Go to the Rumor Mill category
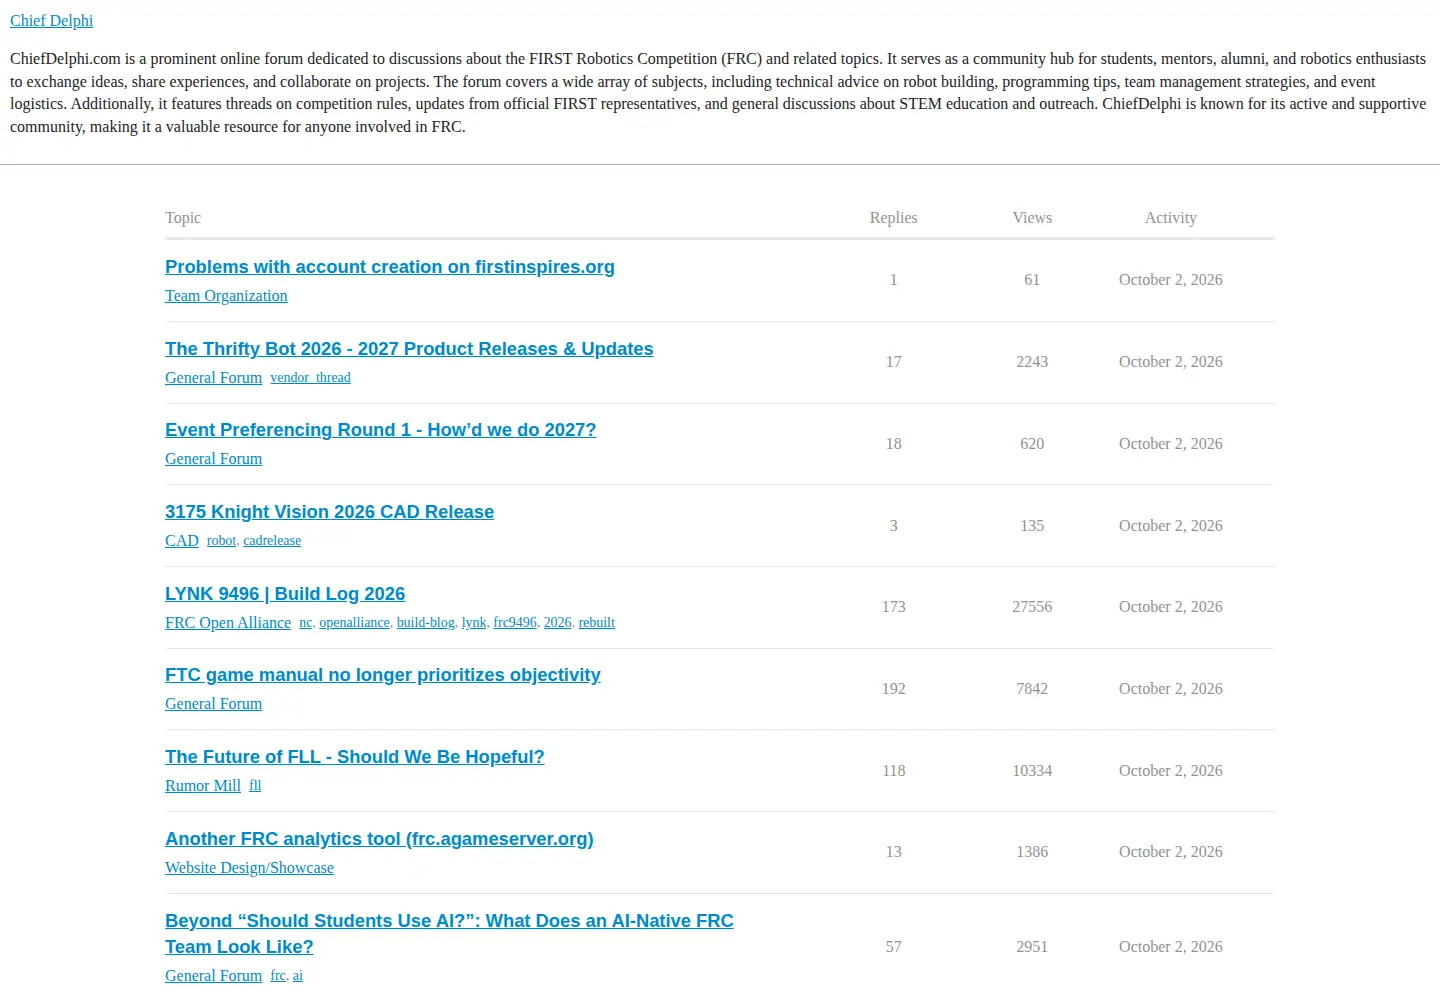 (x=203, y=786)
